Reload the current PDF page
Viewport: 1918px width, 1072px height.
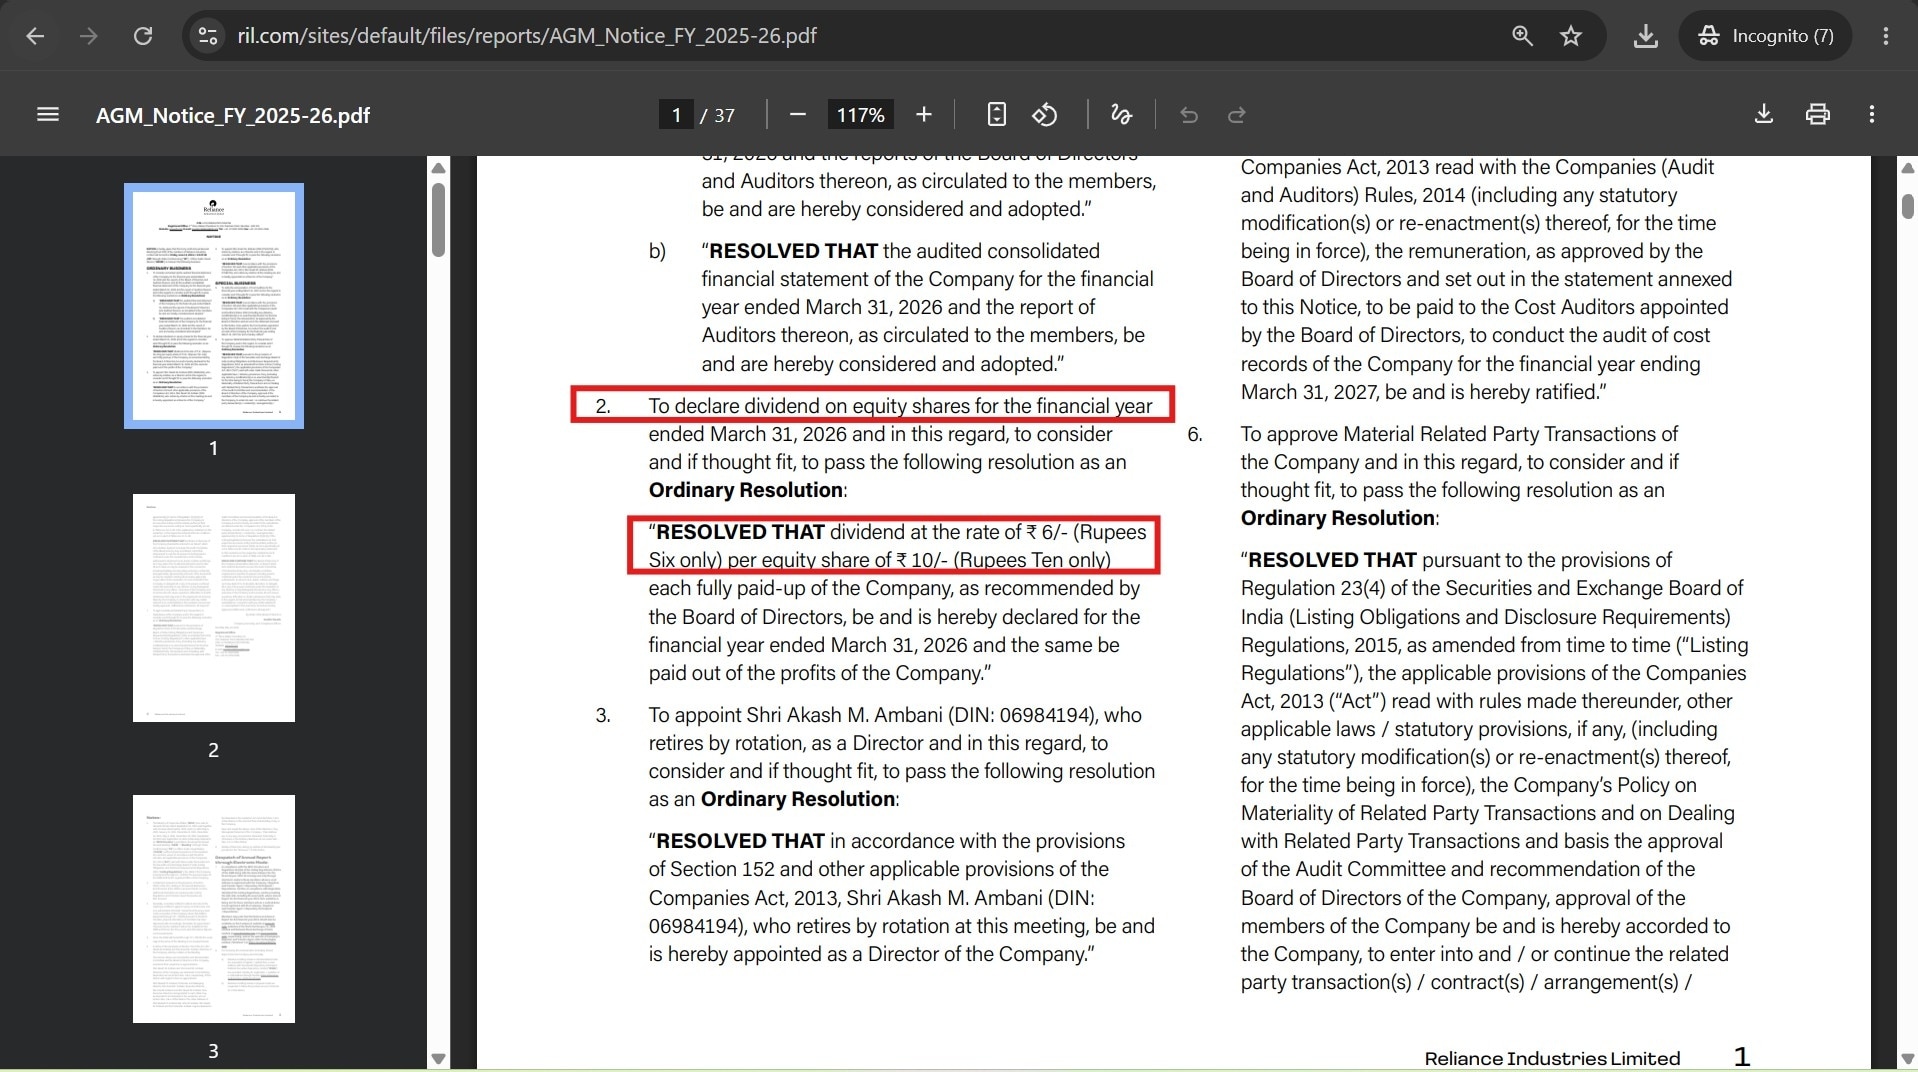[x=143, y=36]
